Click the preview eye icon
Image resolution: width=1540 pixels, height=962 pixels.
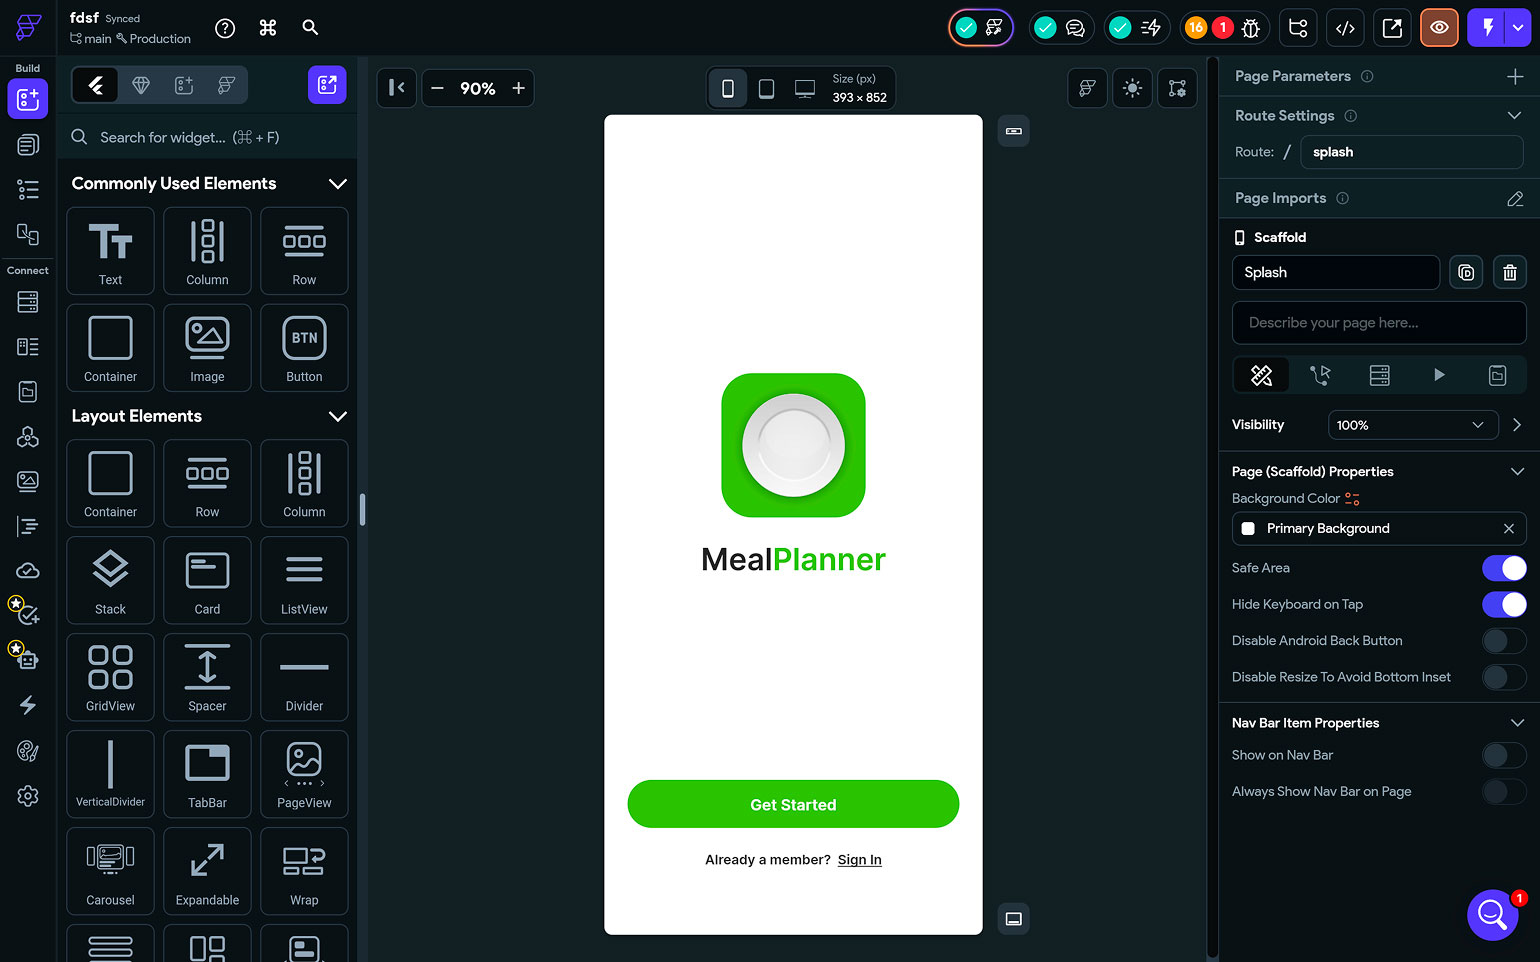(x=1439, y=28)
